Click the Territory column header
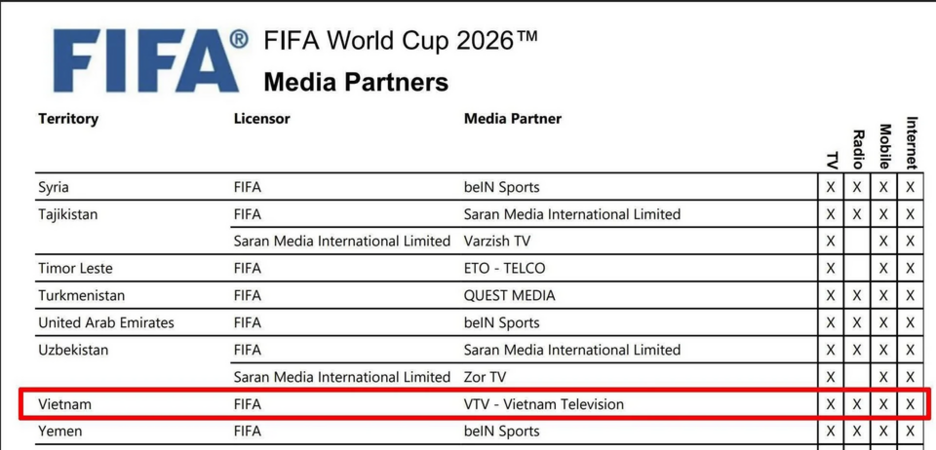Image resolution: width=936 pixels, height=450 pixels. point(68,119)
